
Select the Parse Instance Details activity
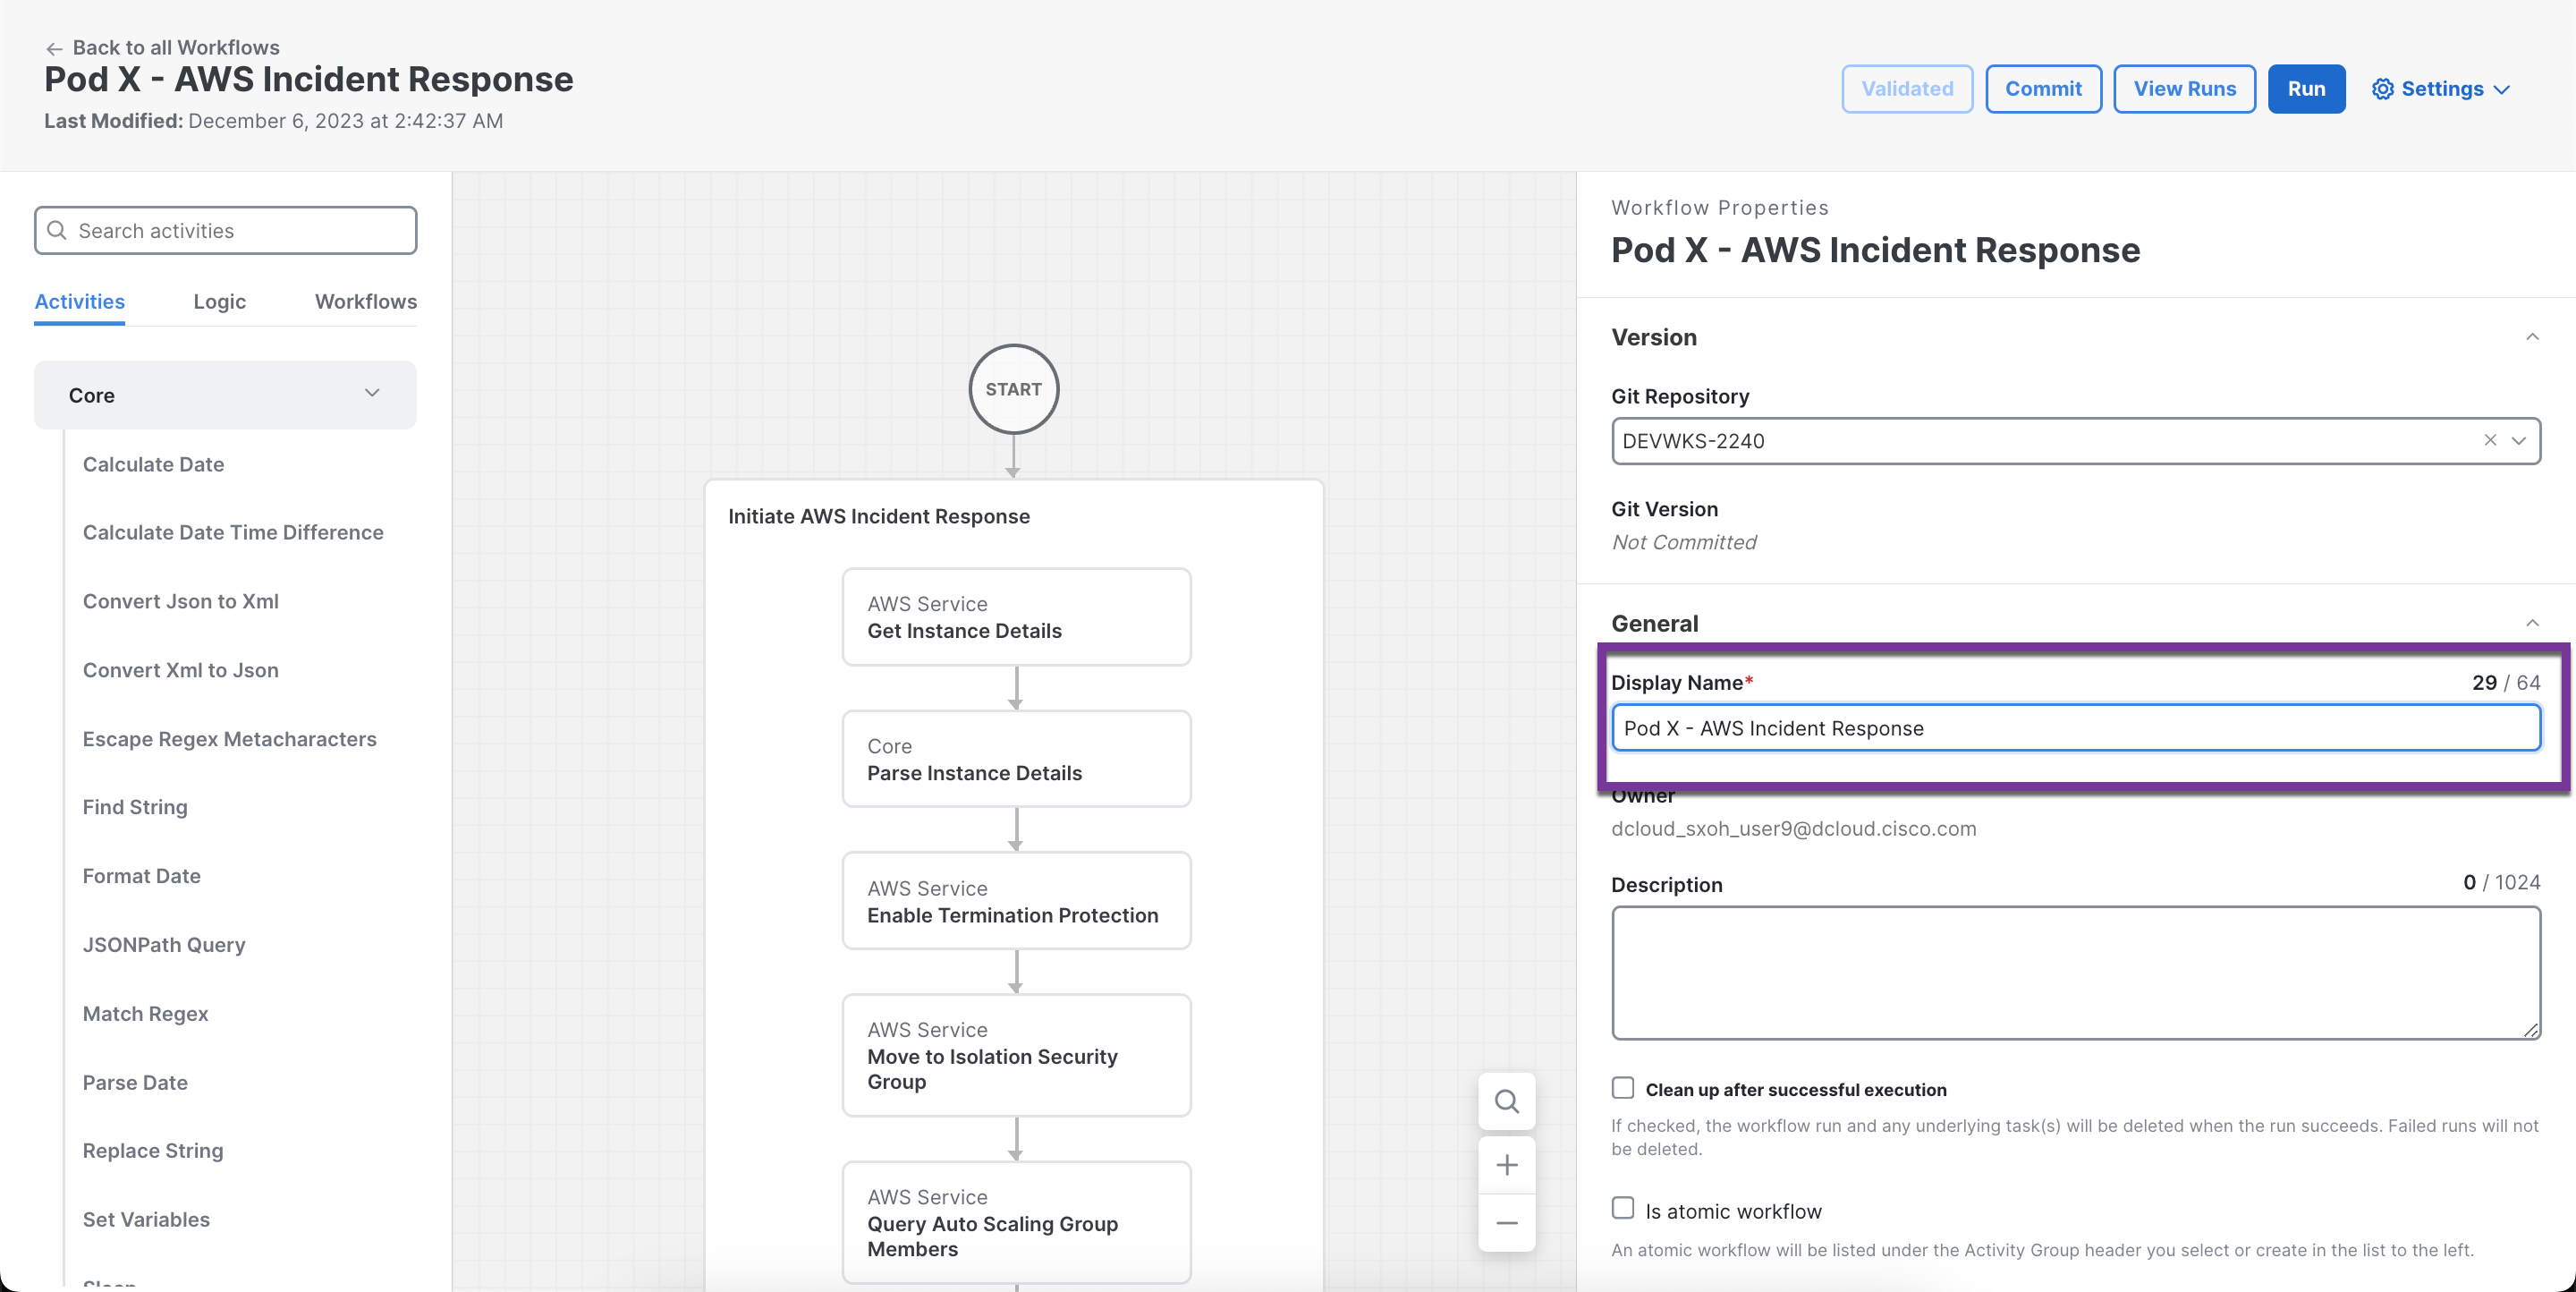point(1016,759)
